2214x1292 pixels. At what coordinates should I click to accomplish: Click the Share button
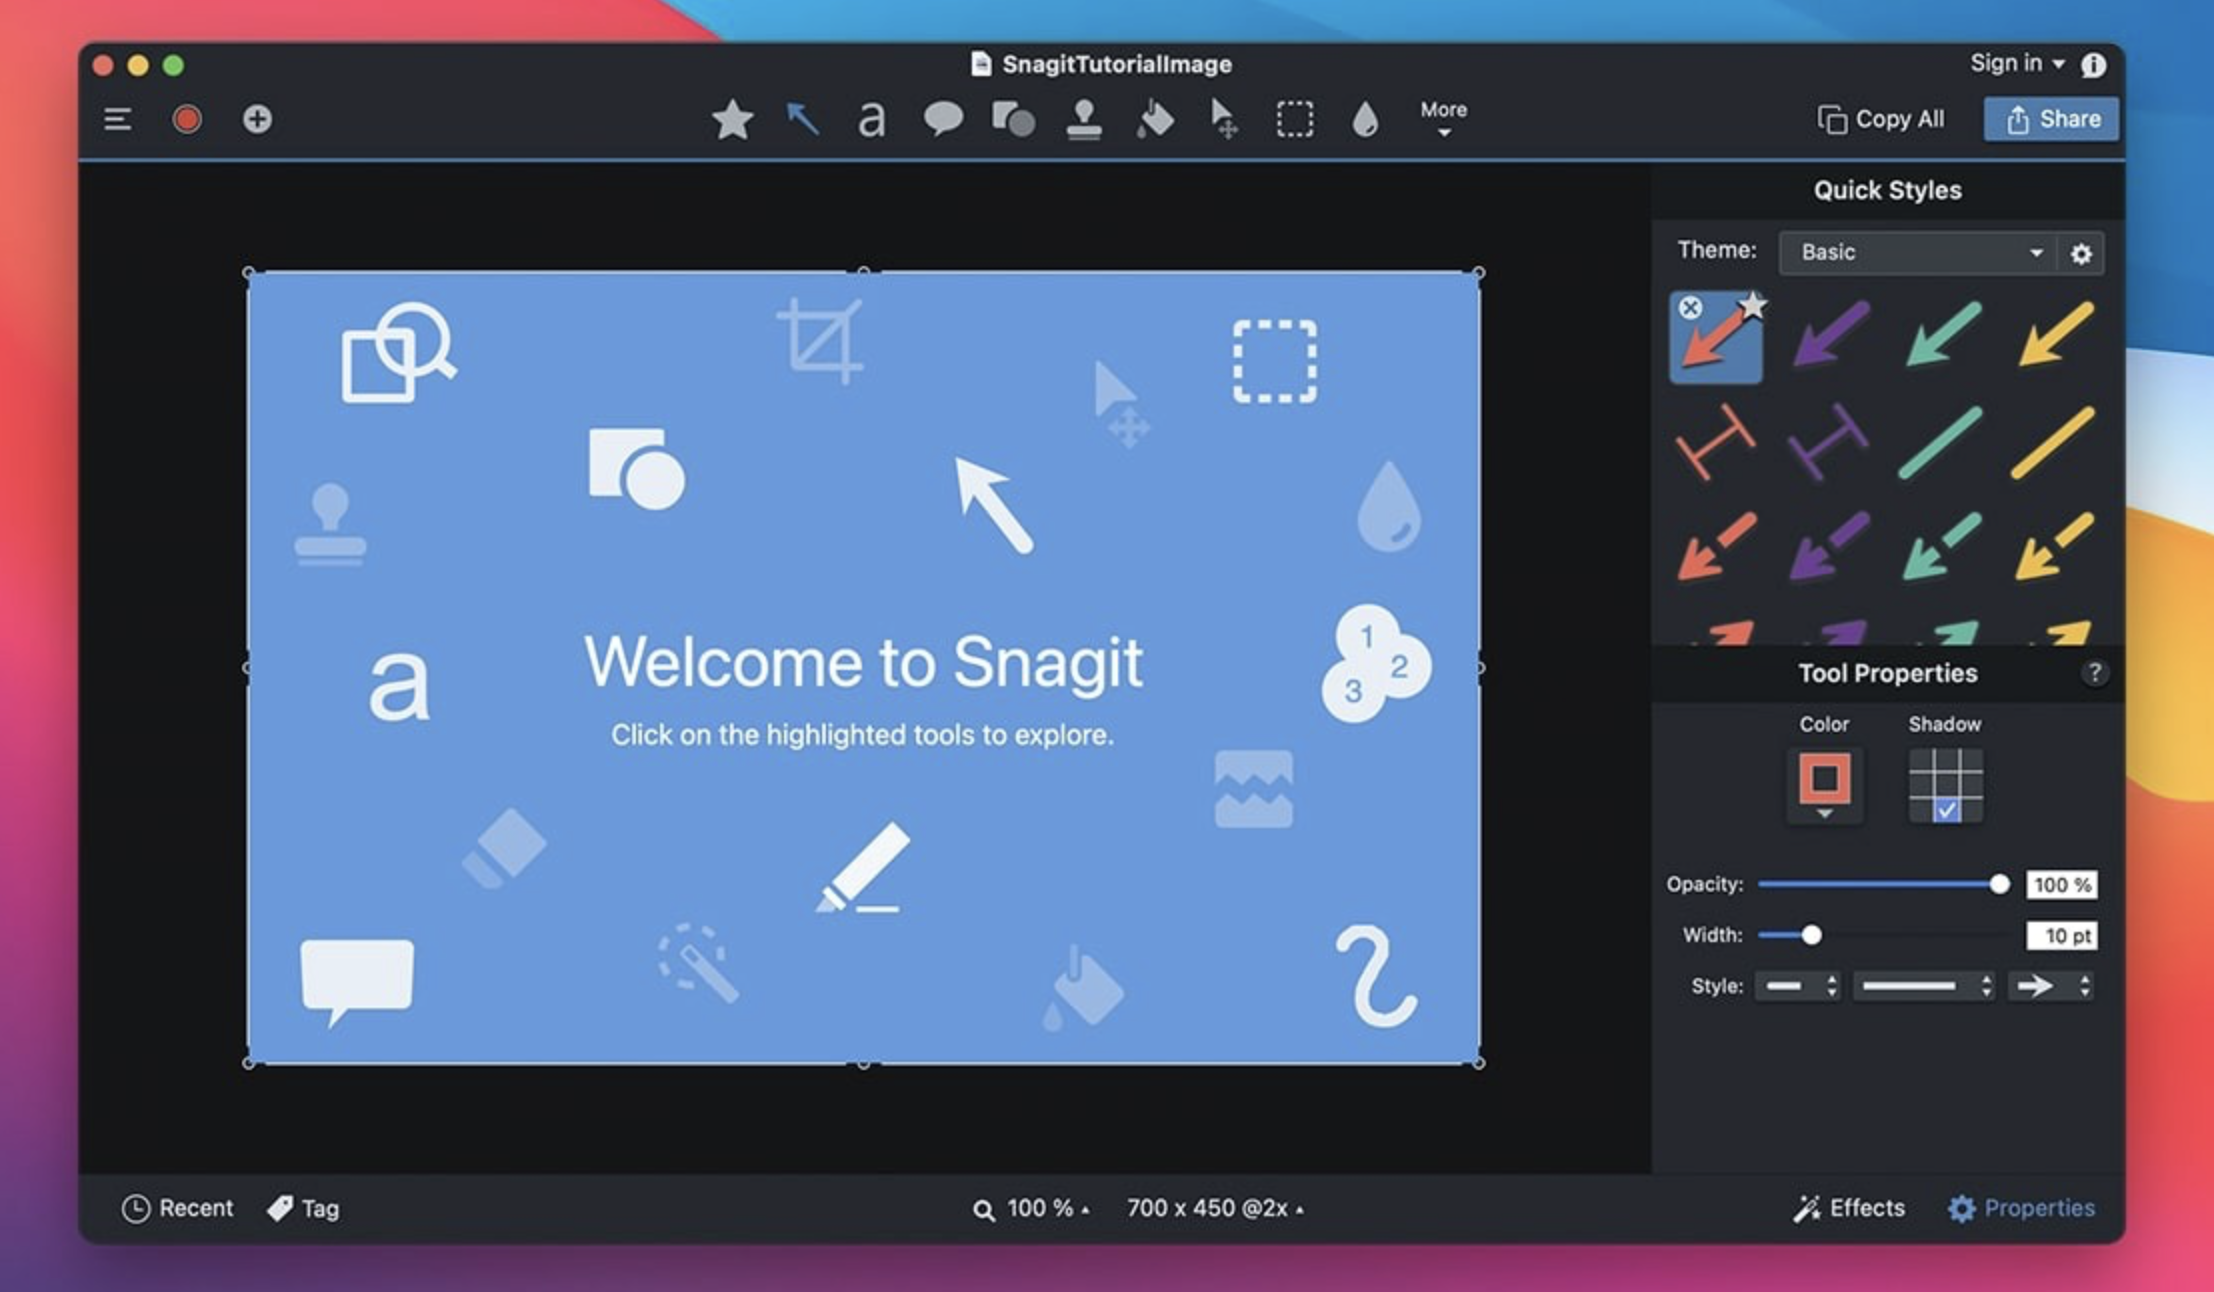(2051, 118)
